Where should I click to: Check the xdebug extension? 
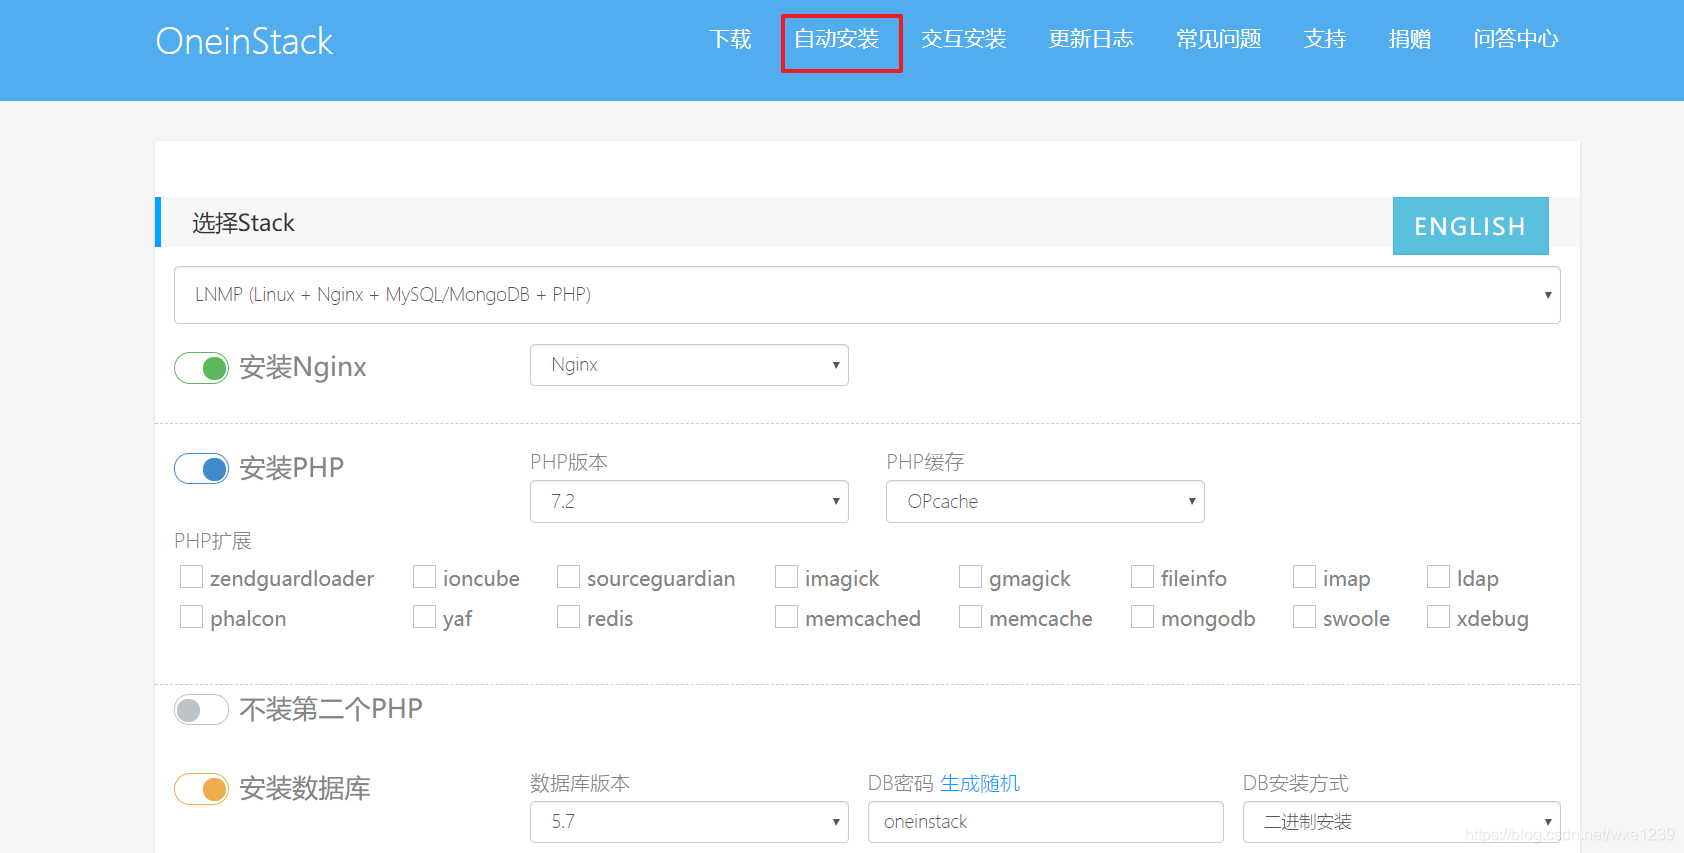pos(1438,617)
